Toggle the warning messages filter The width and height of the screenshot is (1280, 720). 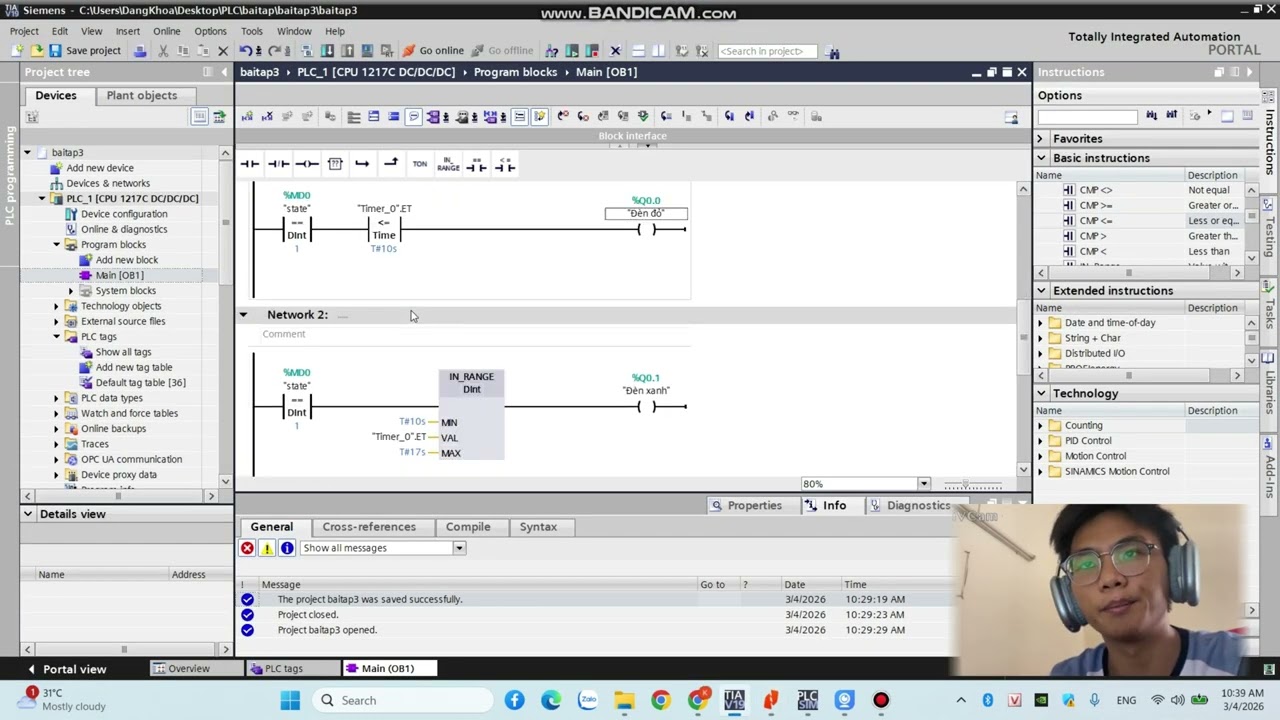tap(267, 548)
